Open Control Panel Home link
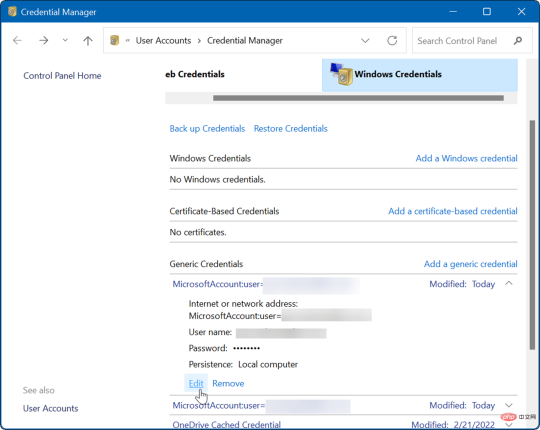This screenshot has width=540, height=430. click(62, 76)
